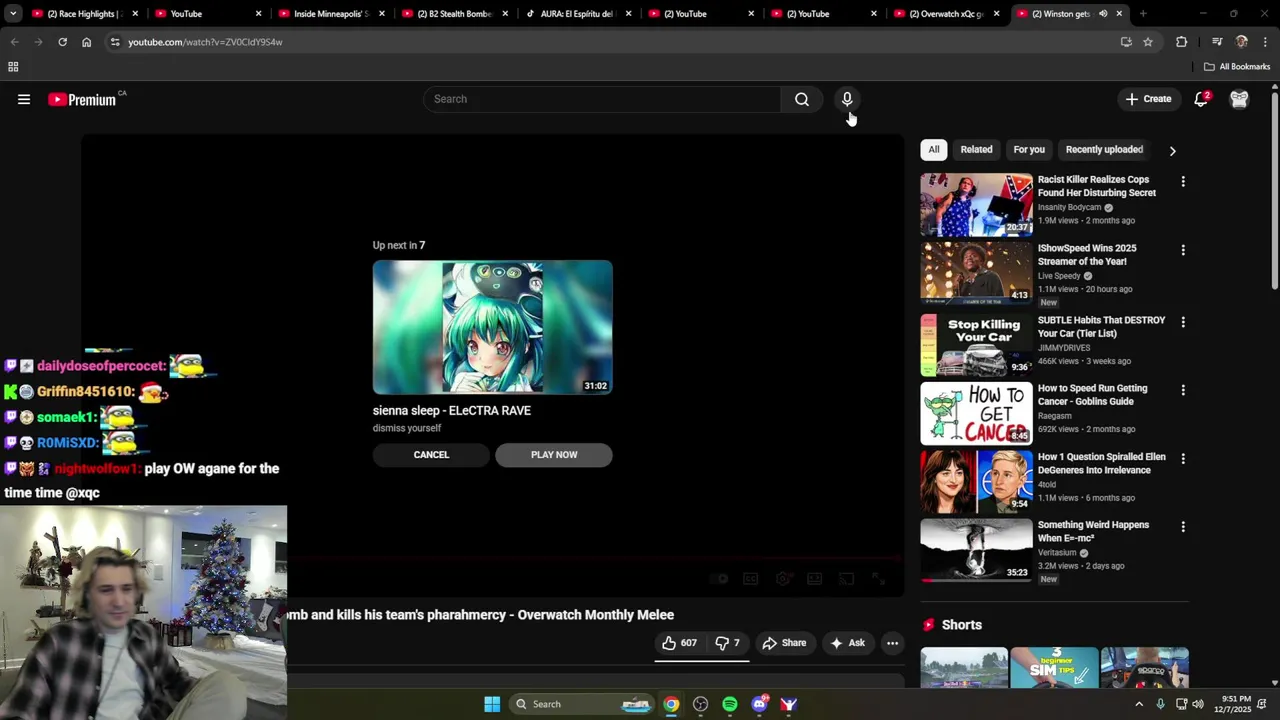Open How to Get Cancer thumbnail
This screenshot has width=1280, height=720.
(x=976, y=413)
